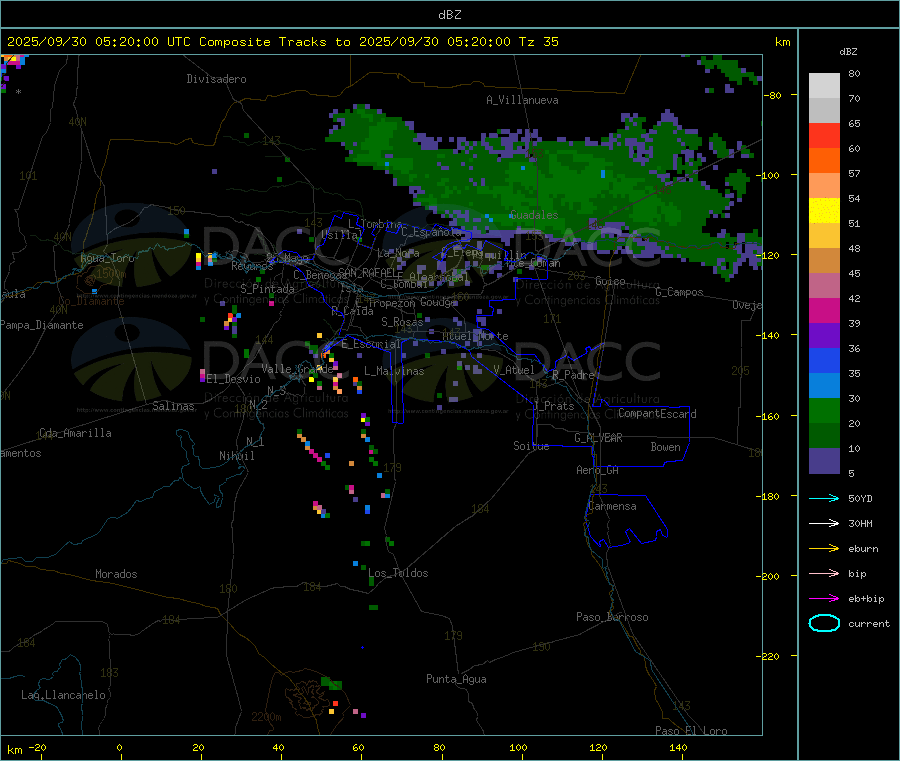Pick the blue swatch below 36 dBZ
The width and height of the screenshot is (900, 761).
824,360
